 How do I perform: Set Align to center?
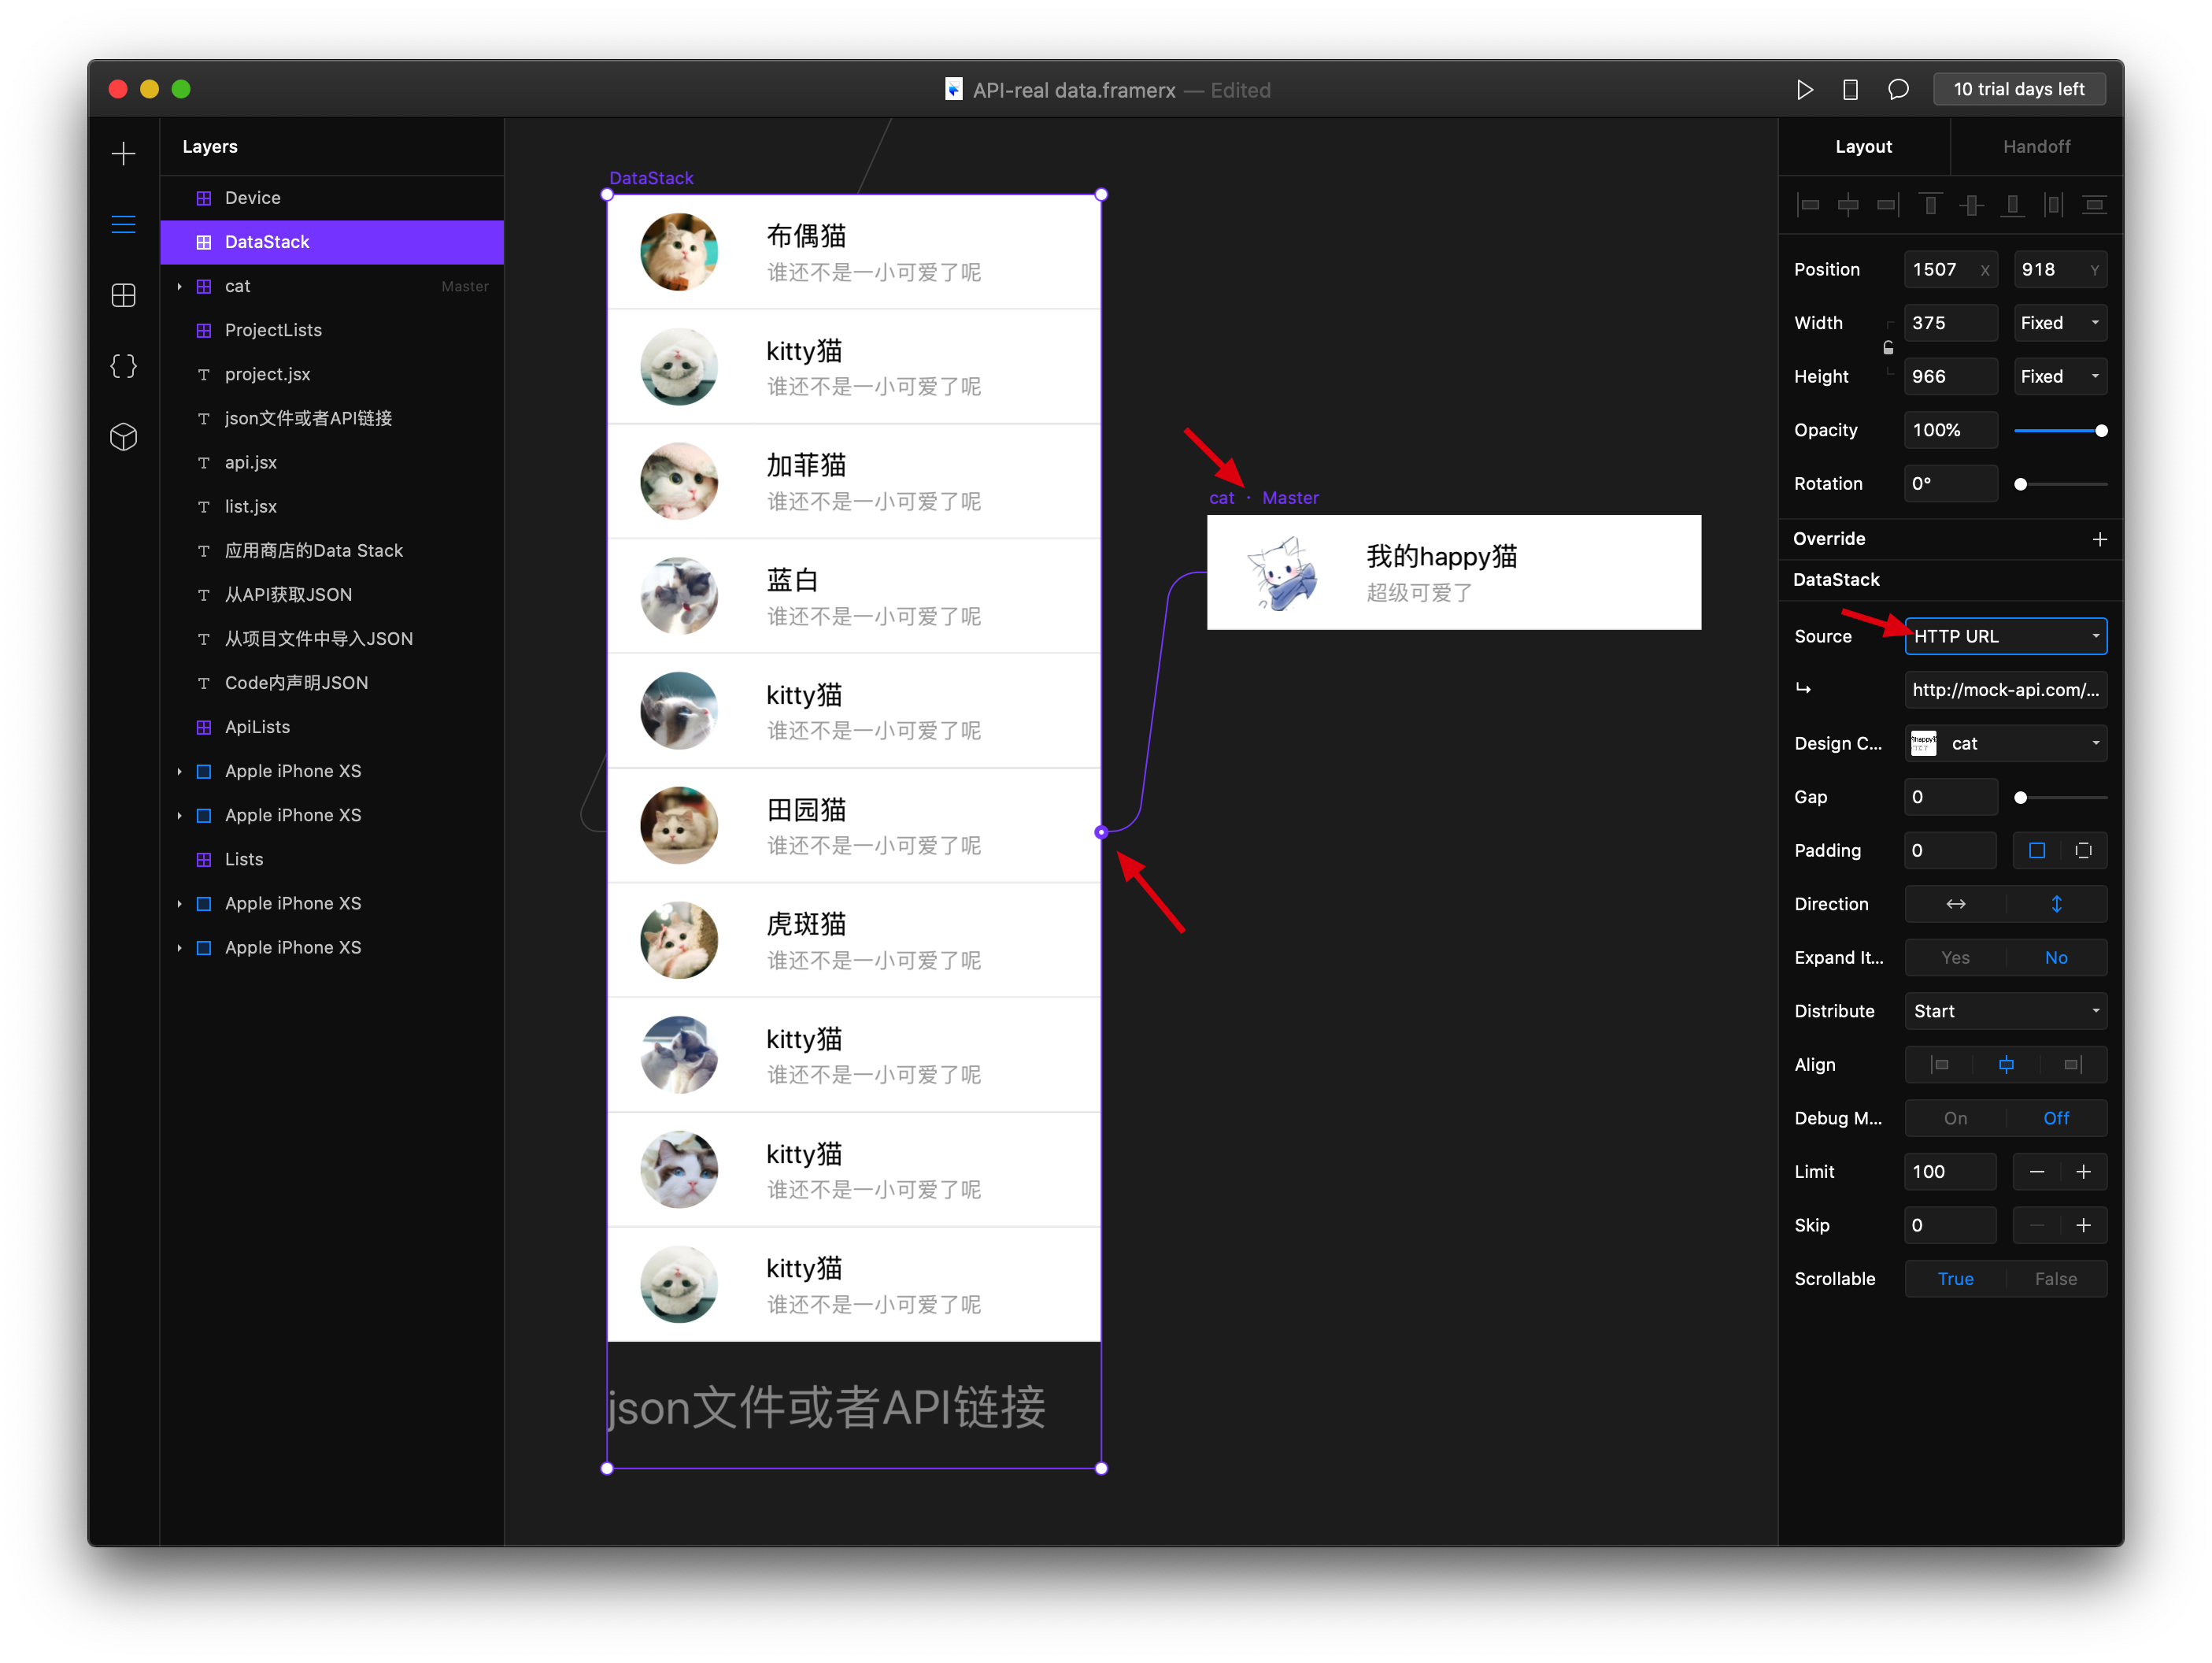coord(2006,1064)
